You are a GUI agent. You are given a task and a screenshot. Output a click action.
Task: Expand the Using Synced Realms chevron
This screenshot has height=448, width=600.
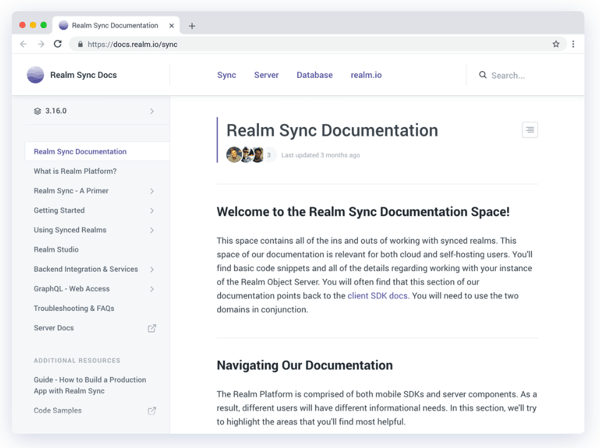(x=152, y=230)
